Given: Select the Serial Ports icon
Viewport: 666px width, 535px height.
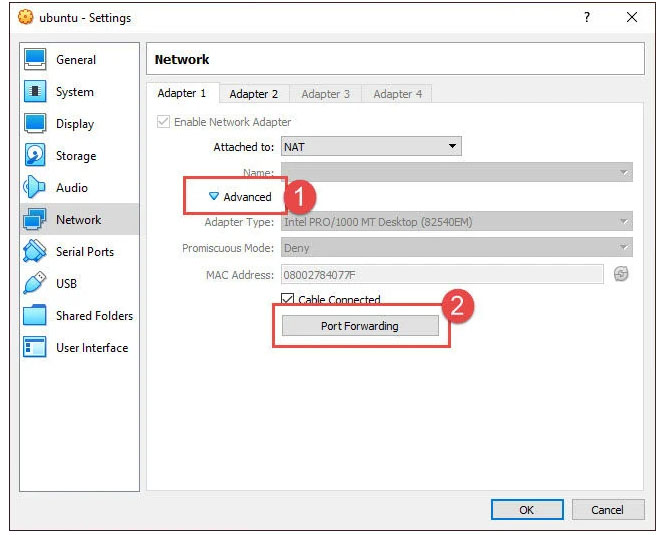Looking at the screenshot, I should 35,252.
